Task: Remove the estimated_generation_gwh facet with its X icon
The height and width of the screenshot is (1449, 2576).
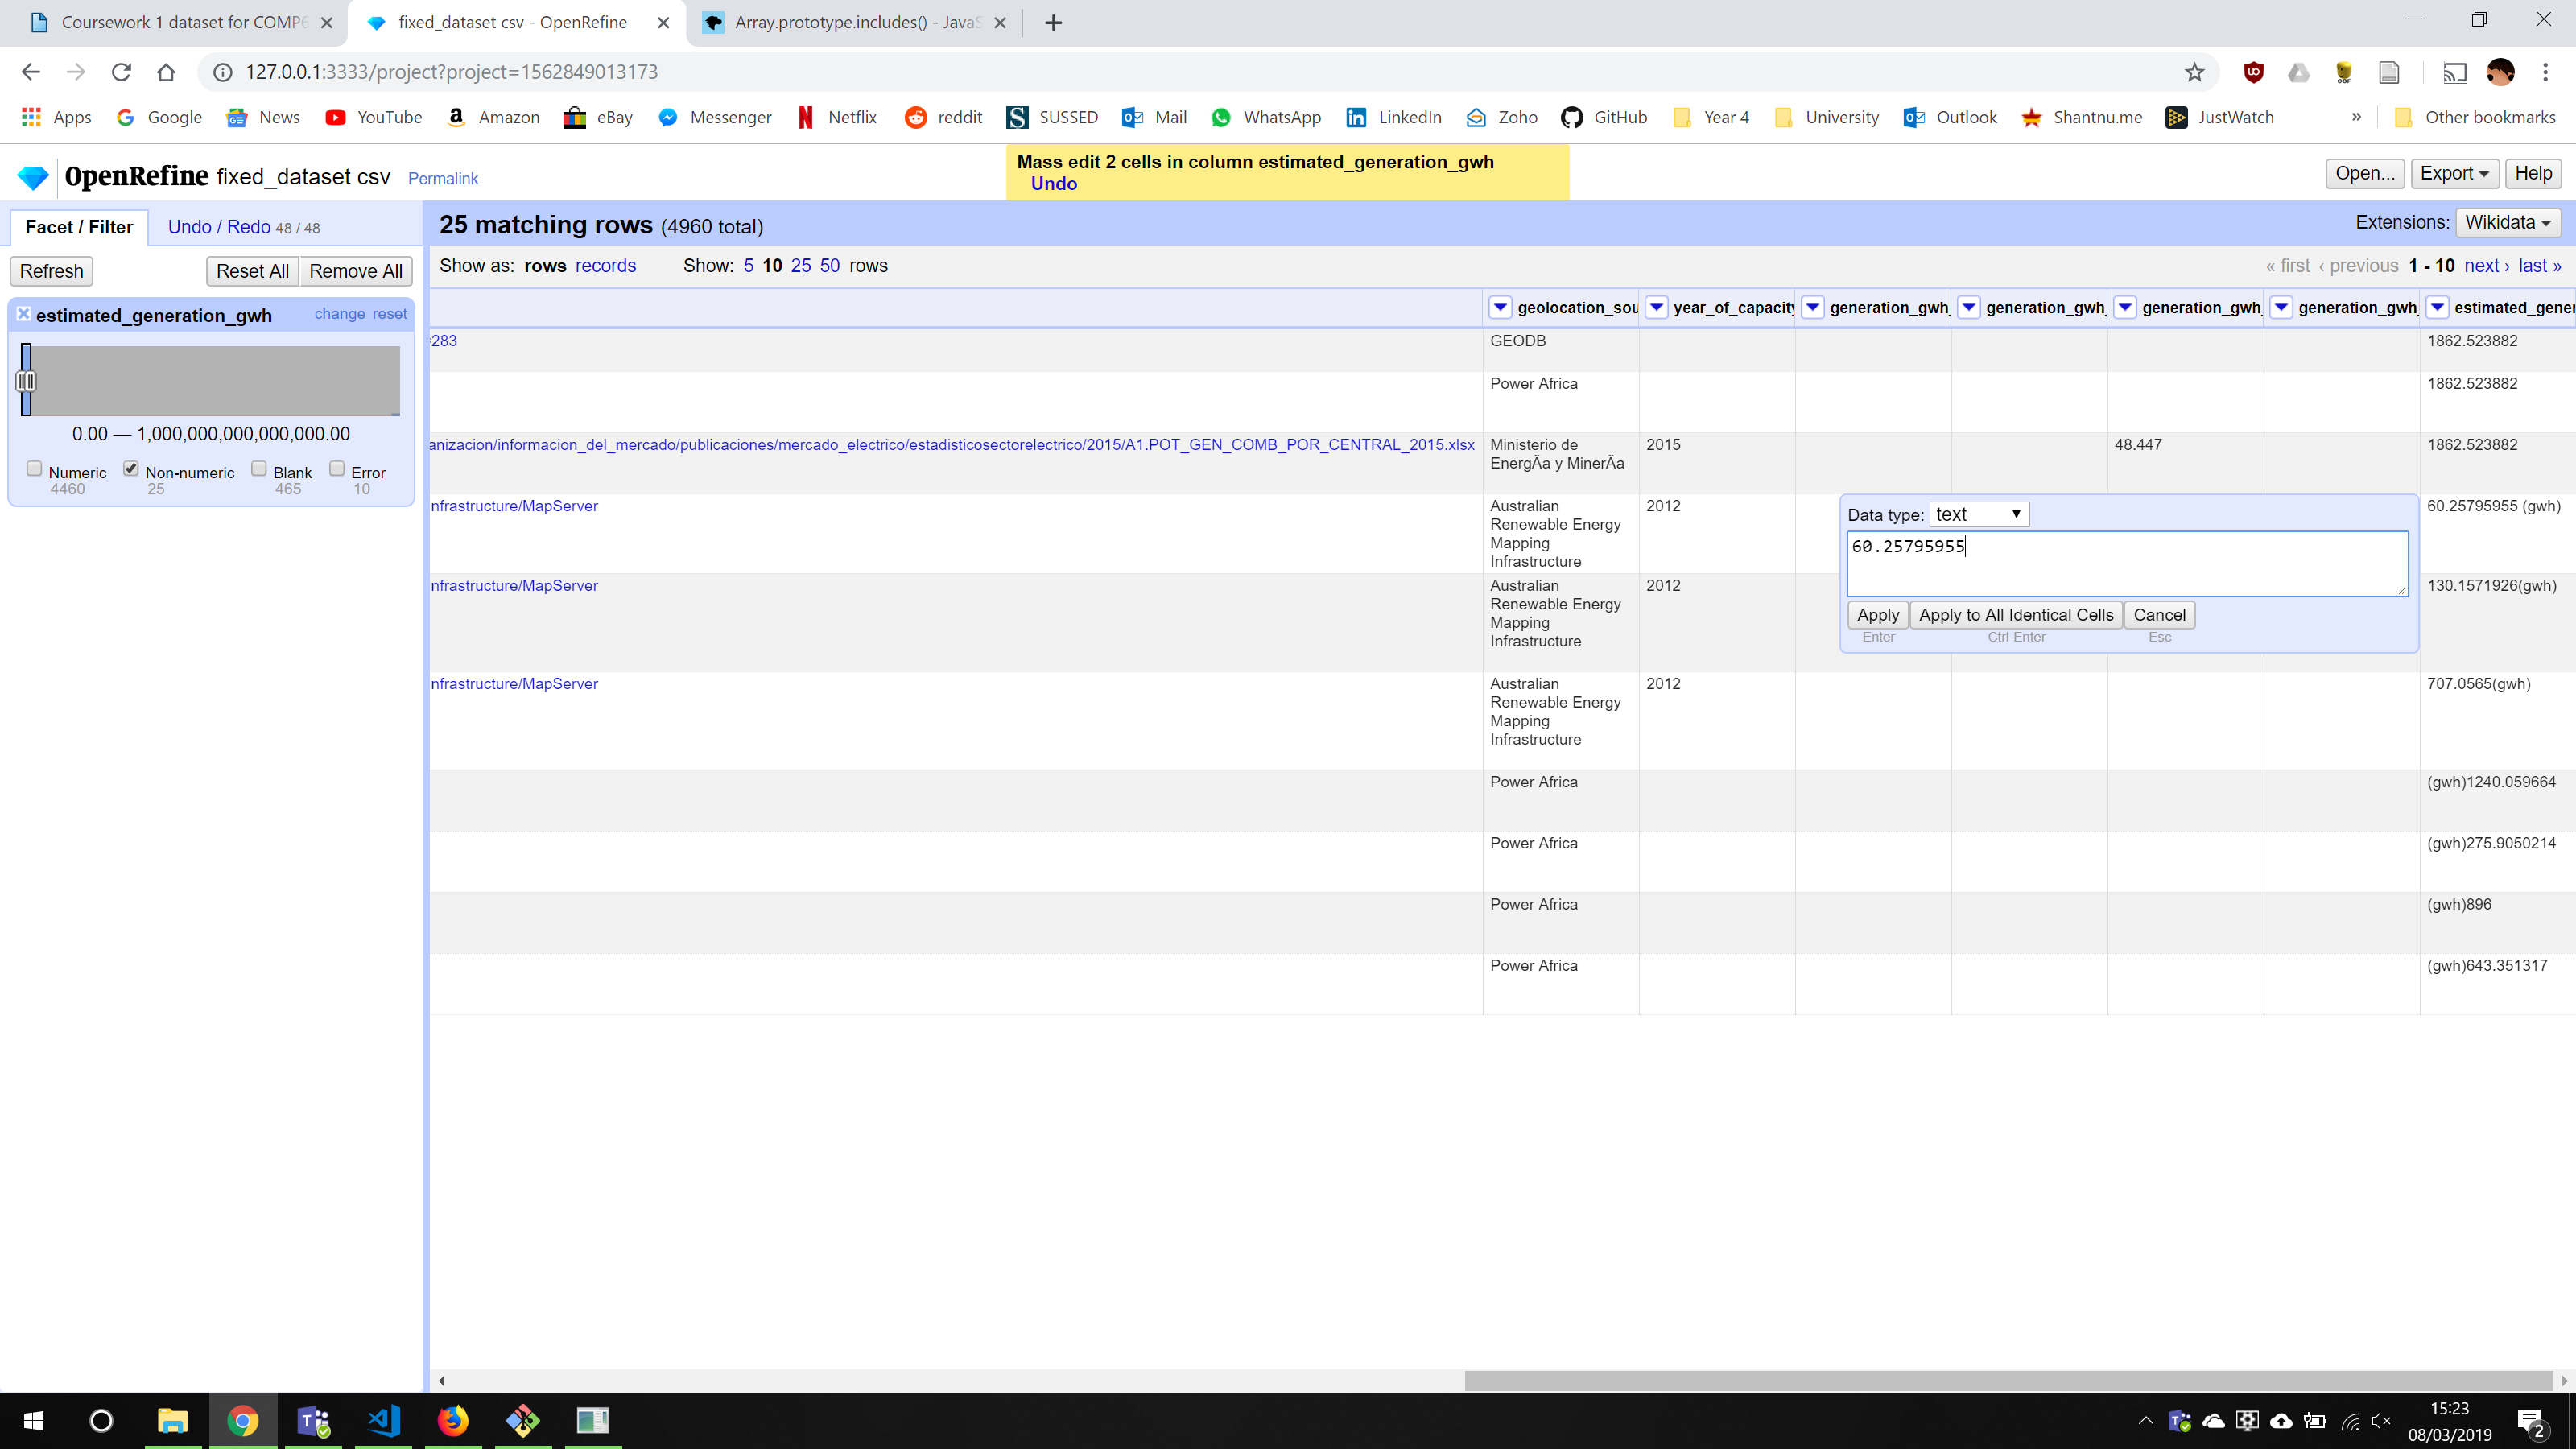Action: pos(23,313)
